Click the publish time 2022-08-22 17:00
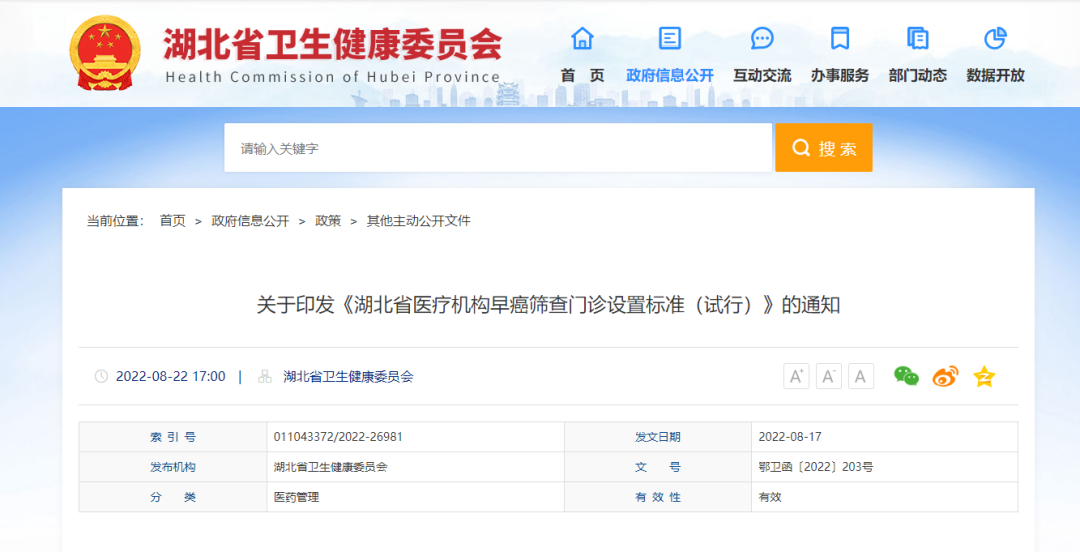Viewport: 1080px width, 552px height. pos(170,376)
